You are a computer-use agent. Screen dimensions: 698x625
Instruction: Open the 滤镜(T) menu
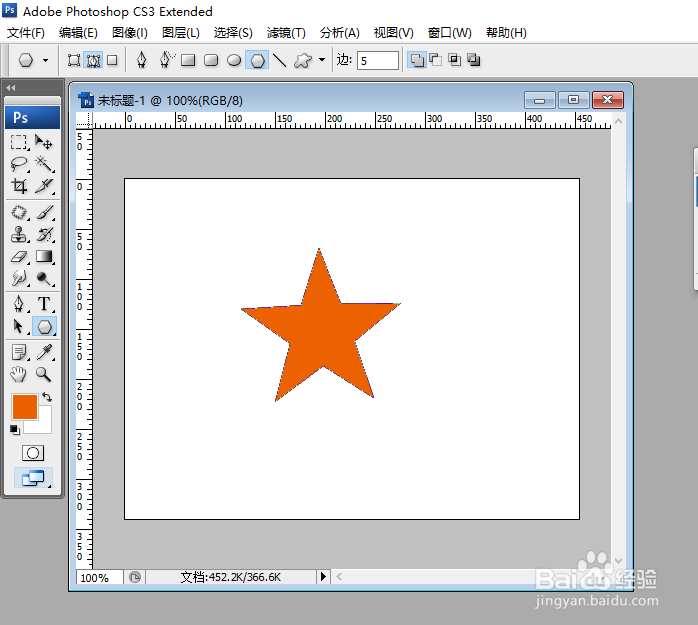point(286,33)
